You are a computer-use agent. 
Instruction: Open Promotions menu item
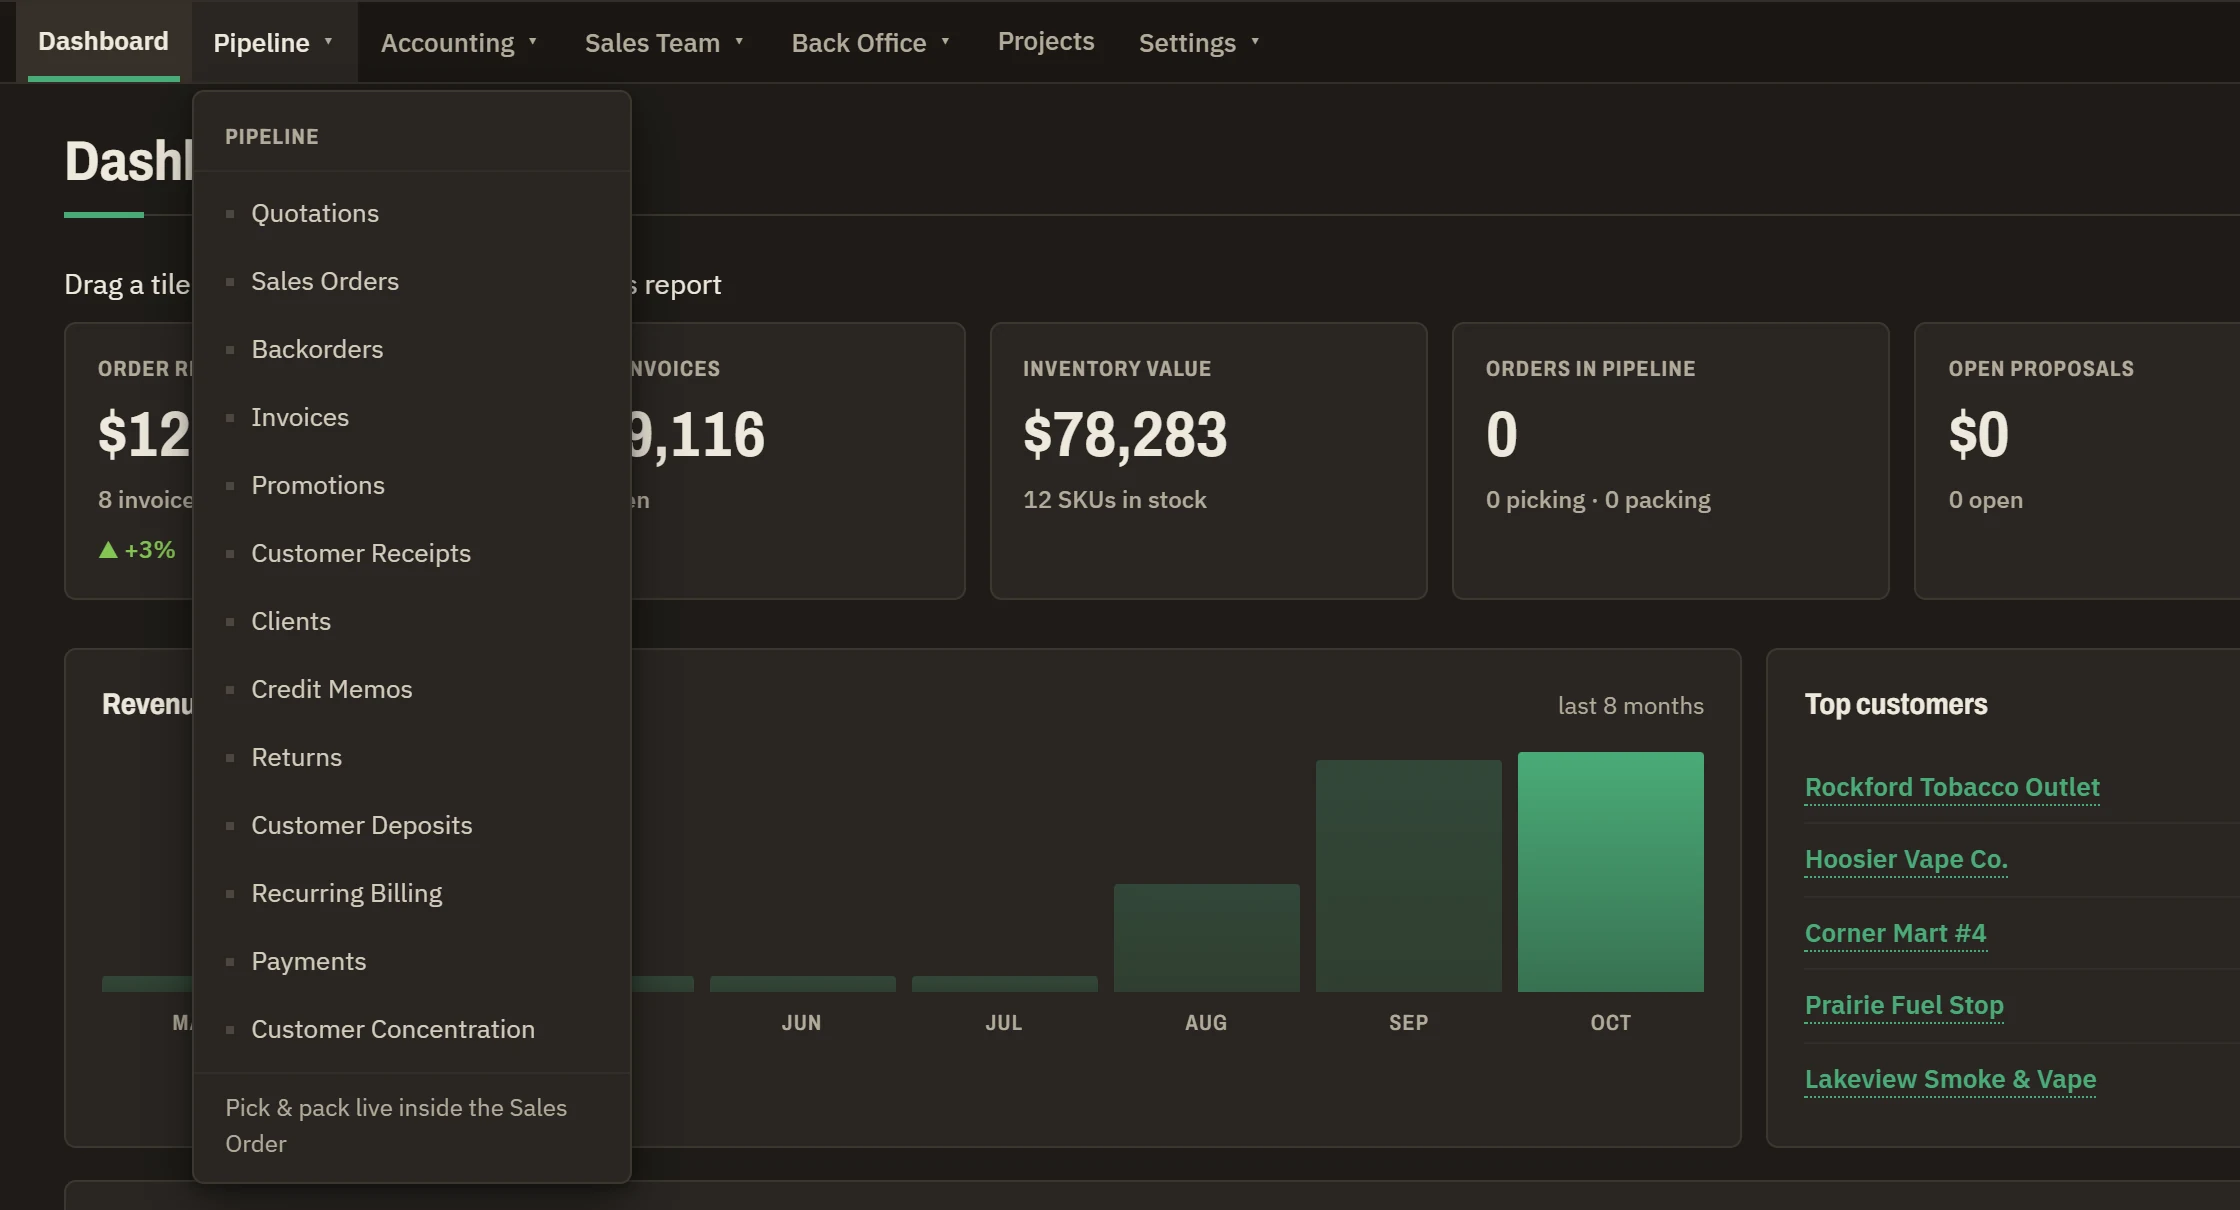click(x=411, y=485)
